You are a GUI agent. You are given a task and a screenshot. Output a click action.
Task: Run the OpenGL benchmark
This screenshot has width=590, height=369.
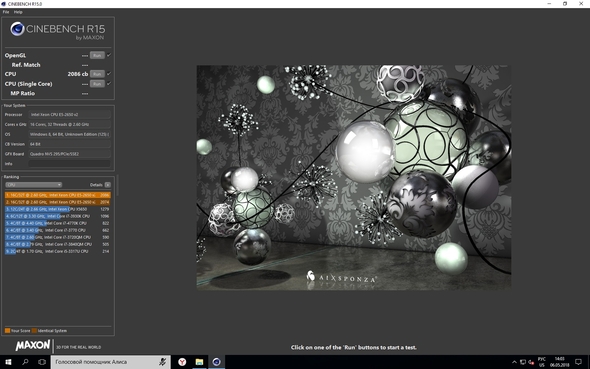(97, 55)
